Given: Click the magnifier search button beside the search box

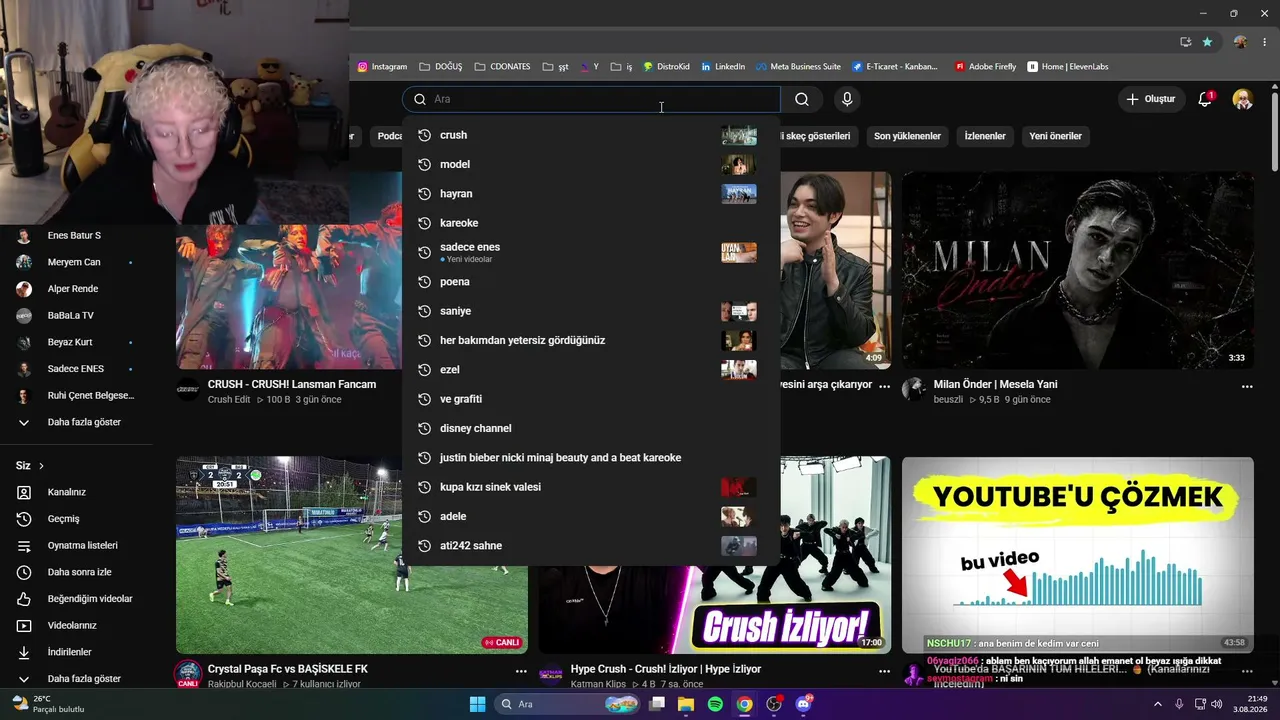Looking at the screenshot, I should (x=802, y=99).
